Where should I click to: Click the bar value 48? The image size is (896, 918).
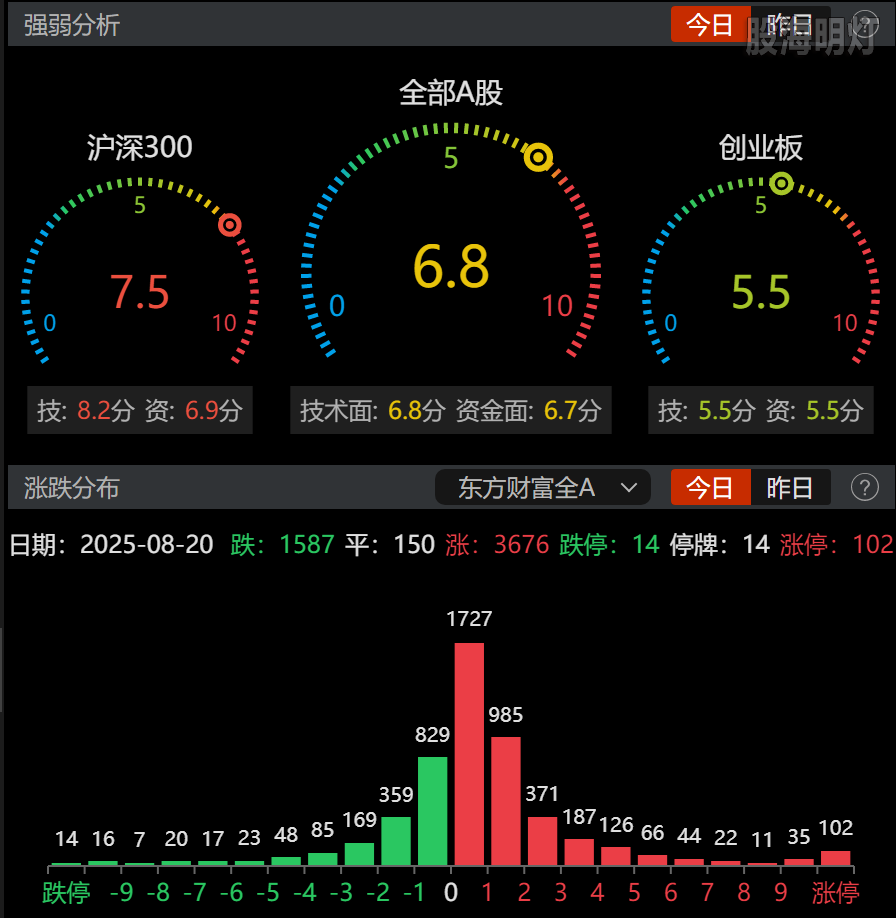point(286,835)
